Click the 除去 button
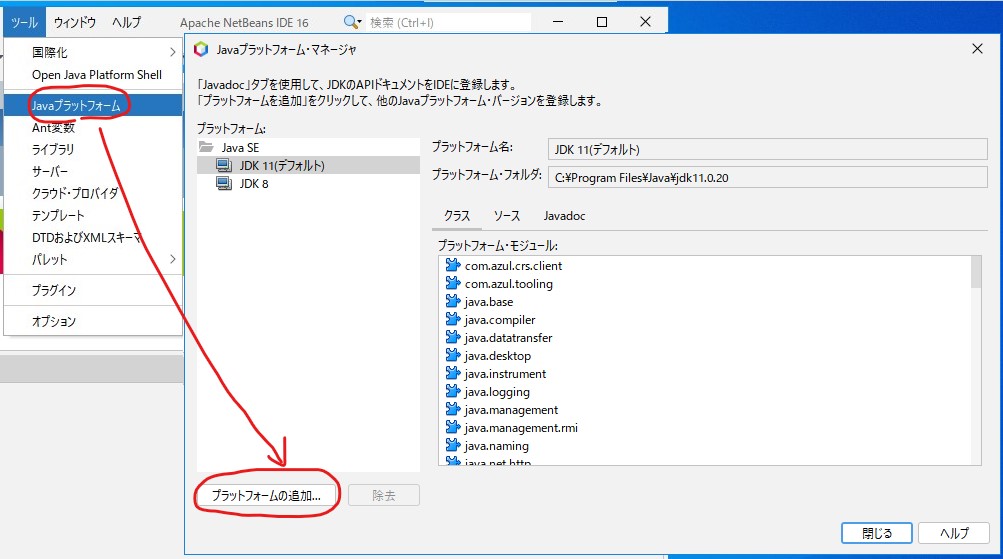 (x=384, y=496)
